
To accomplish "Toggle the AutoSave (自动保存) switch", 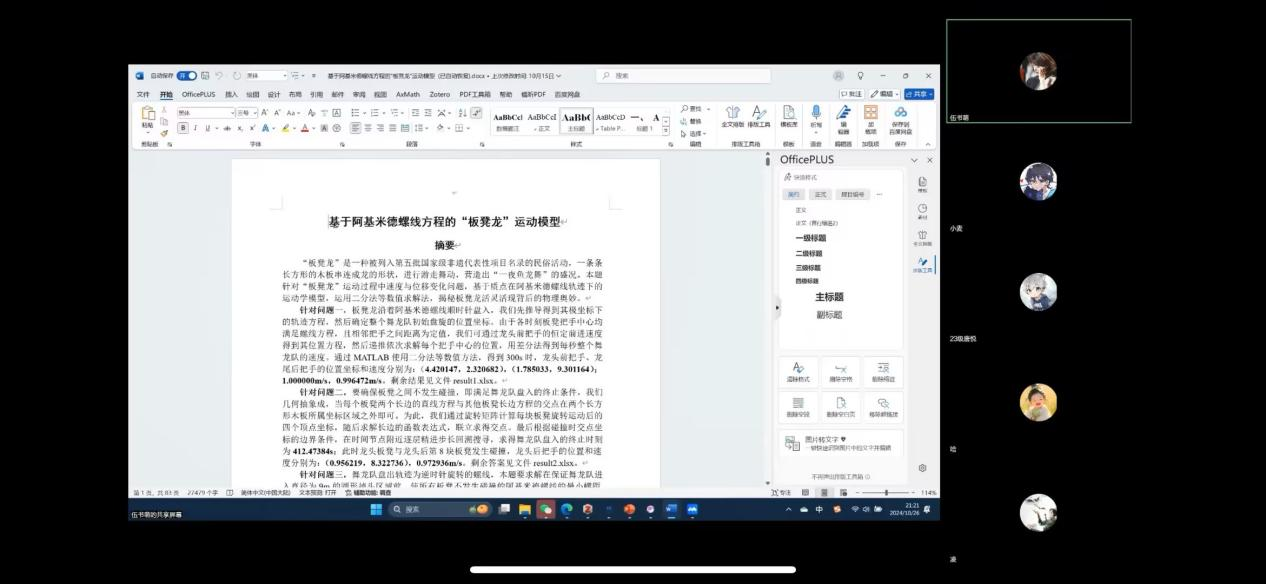I will point(187,76).
